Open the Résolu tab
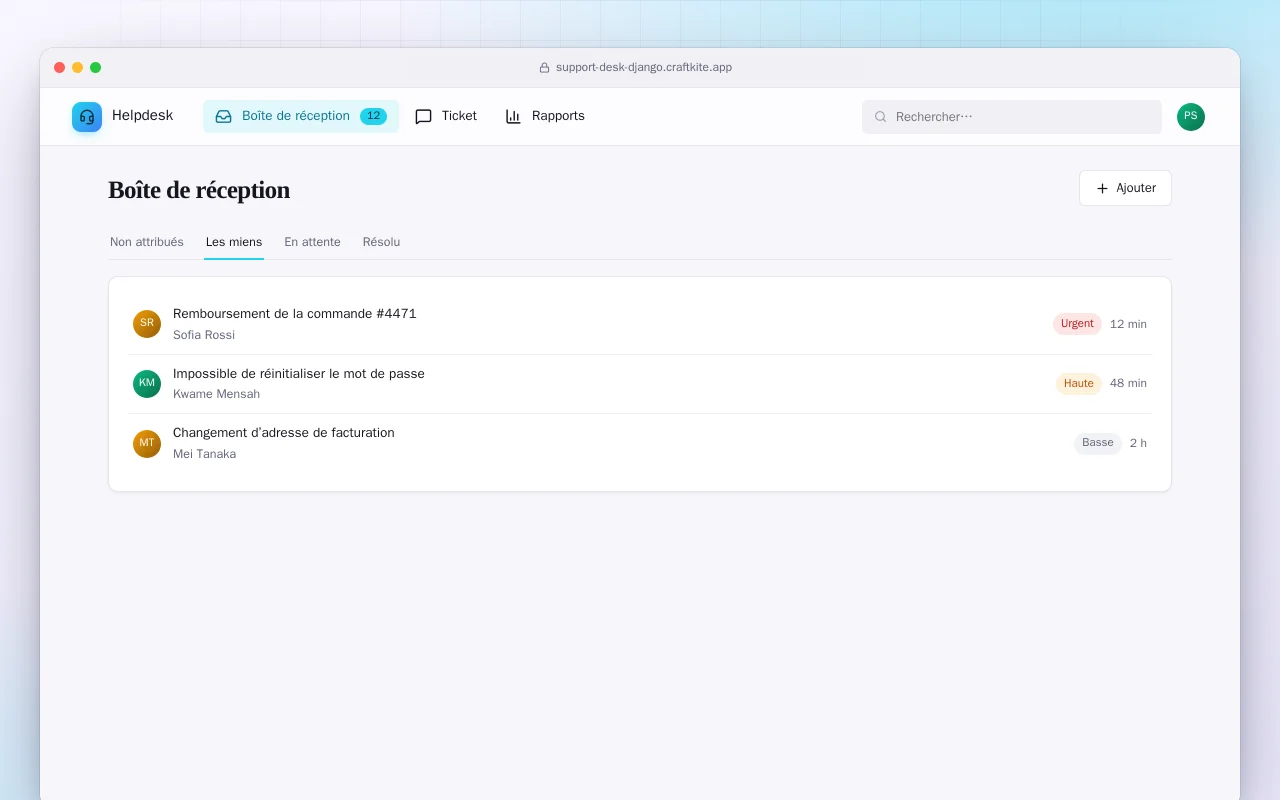The image size is (1280, 800). [381, 242]
